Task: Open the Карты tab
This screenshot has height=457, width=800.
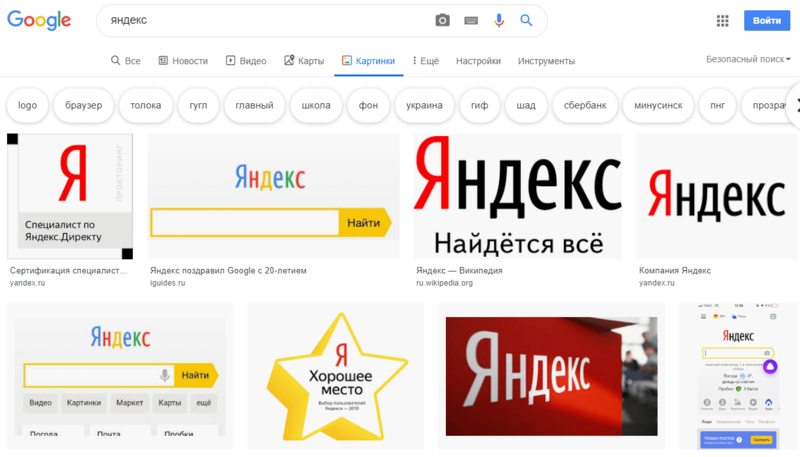Action: click(x=304, y=61)
